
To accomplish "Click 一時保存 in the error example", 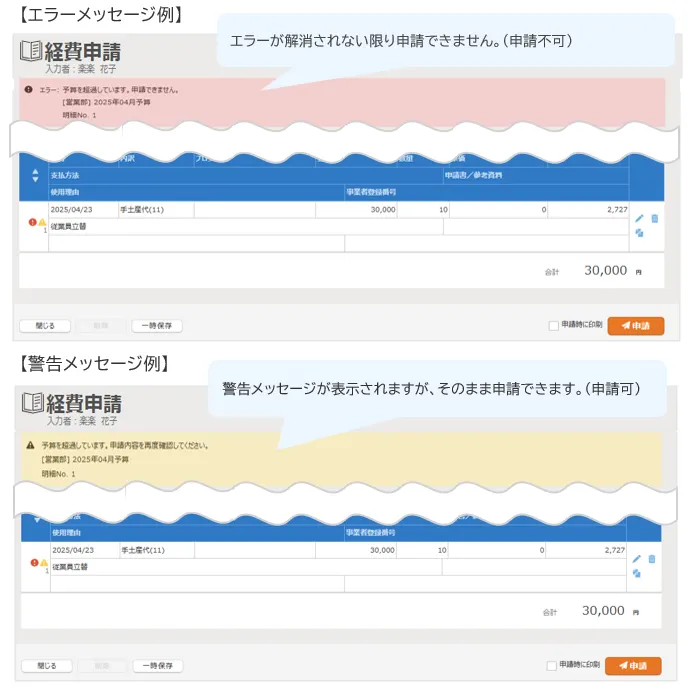I will tap(157, 326).
